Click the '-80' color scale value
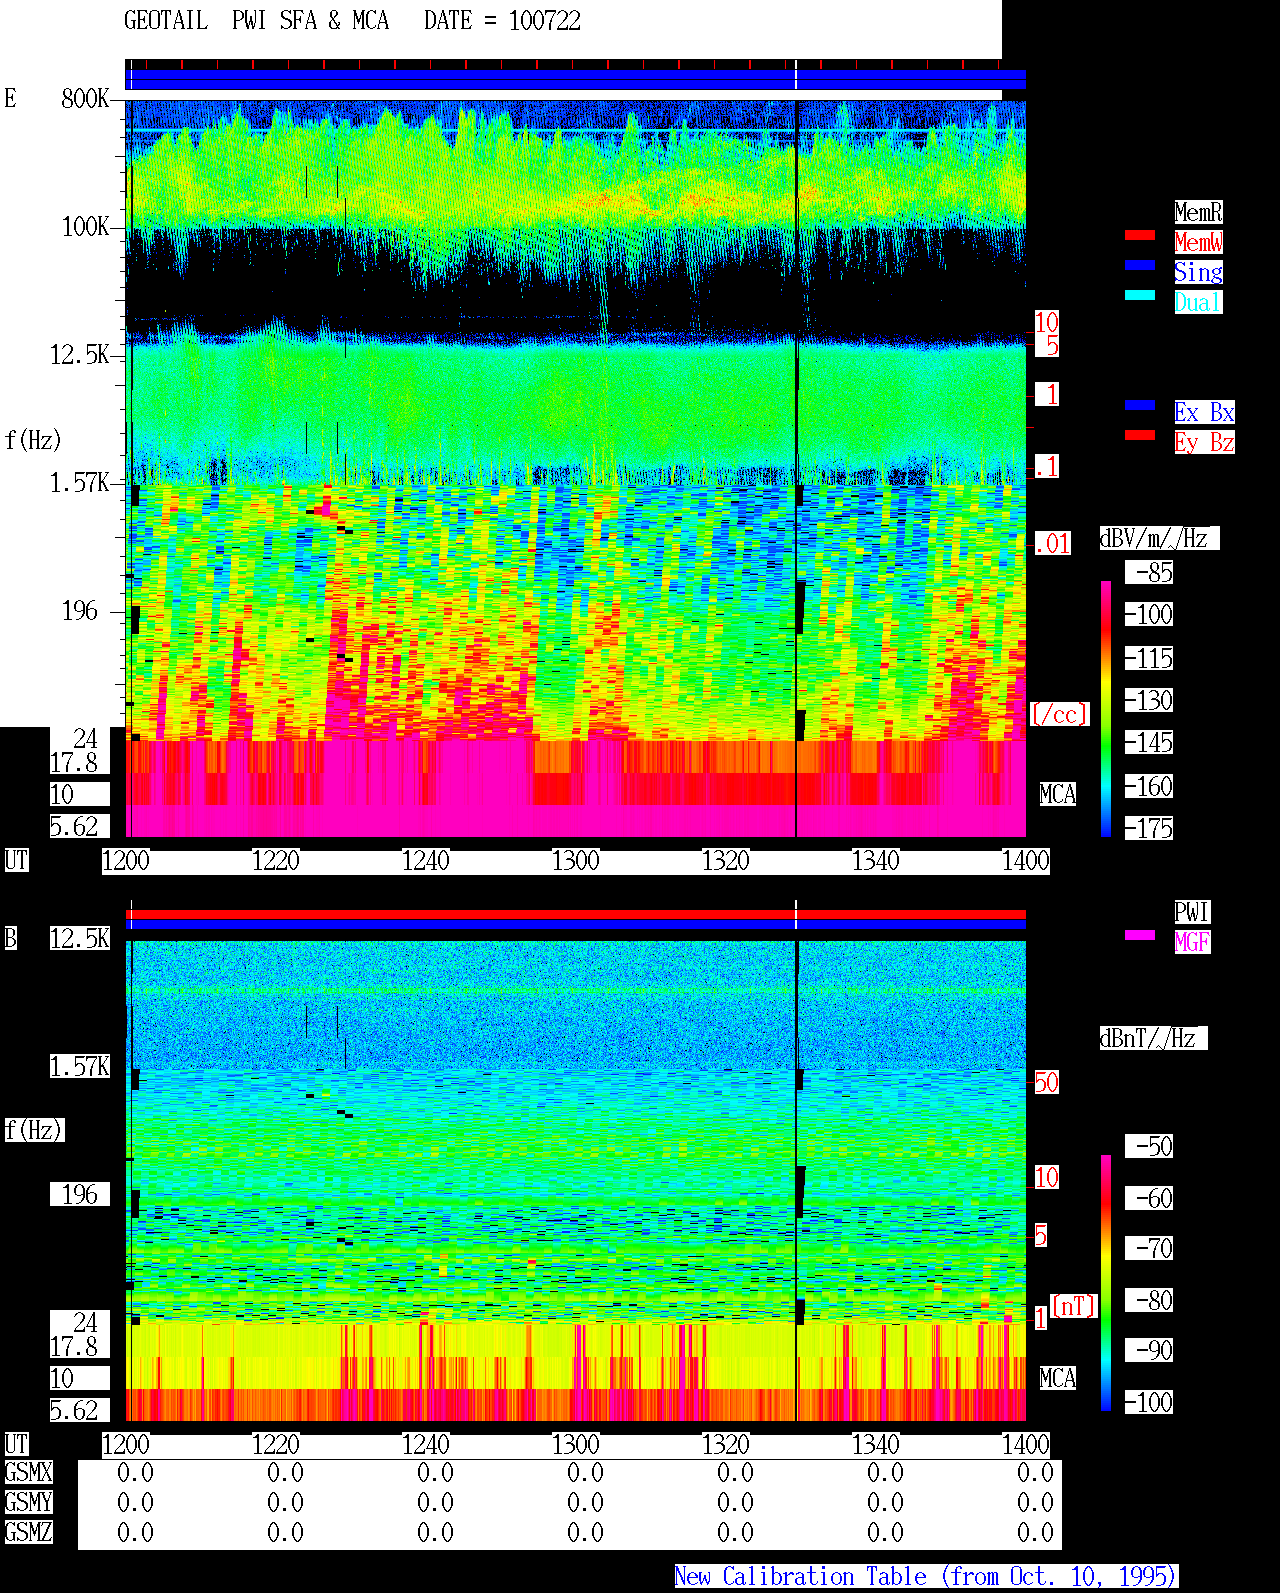Viewport: 1280px width, 1593px height. coord(1149,1300)
